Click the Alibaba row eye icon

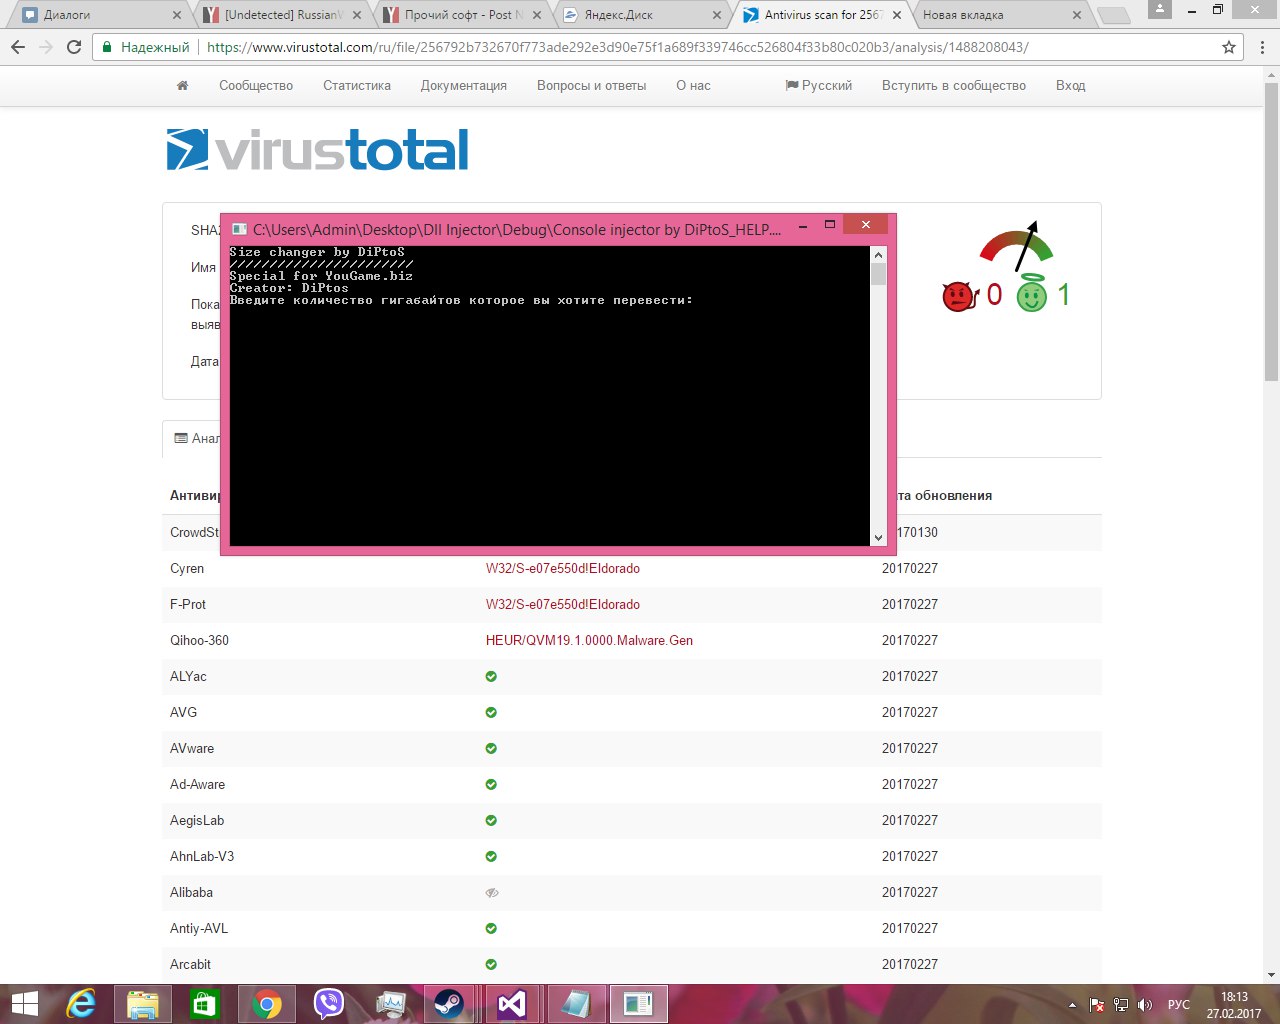coord(491,892)
